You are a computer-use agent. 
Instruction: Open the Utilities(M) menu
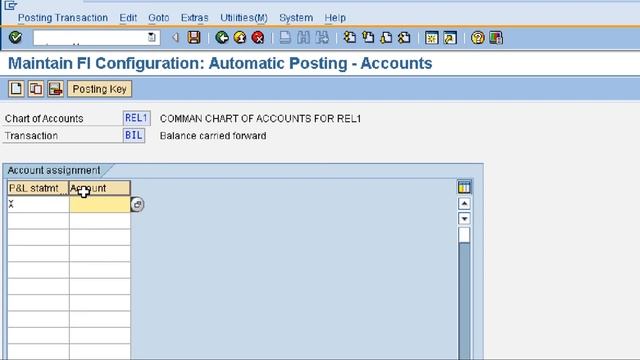pos(244,18)
